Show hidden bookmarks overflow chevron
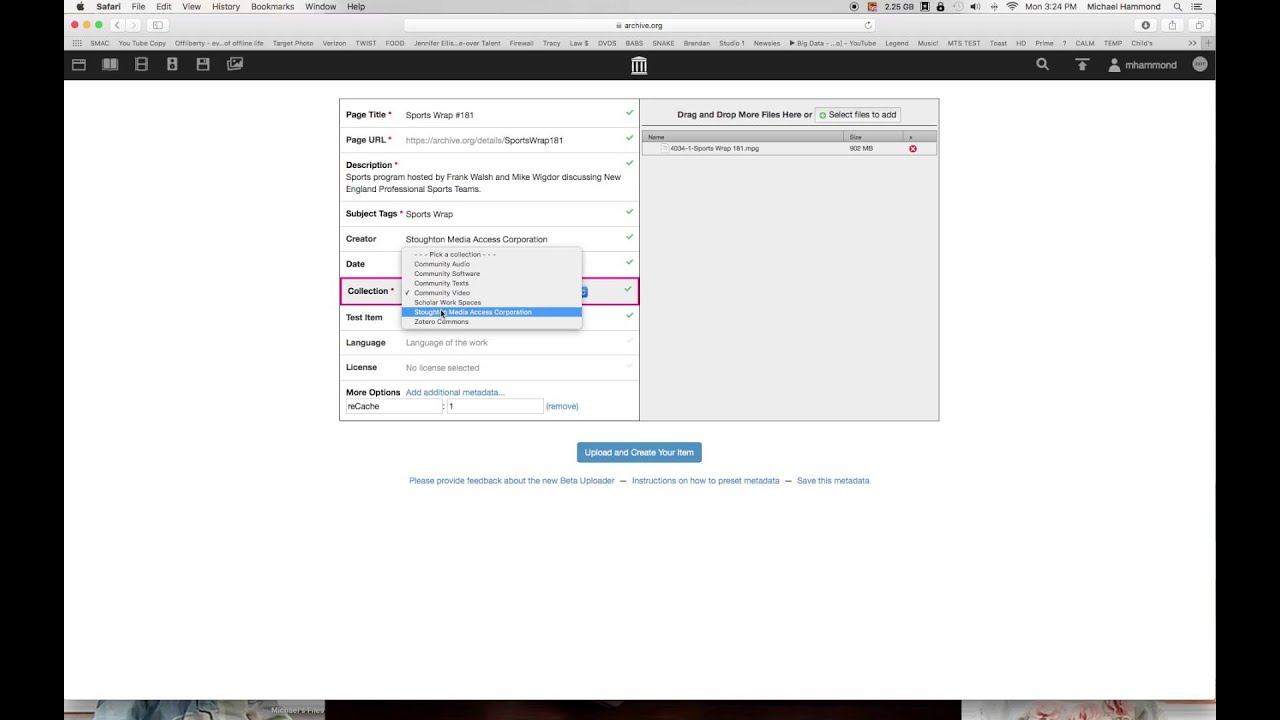 click(1192, 43)
